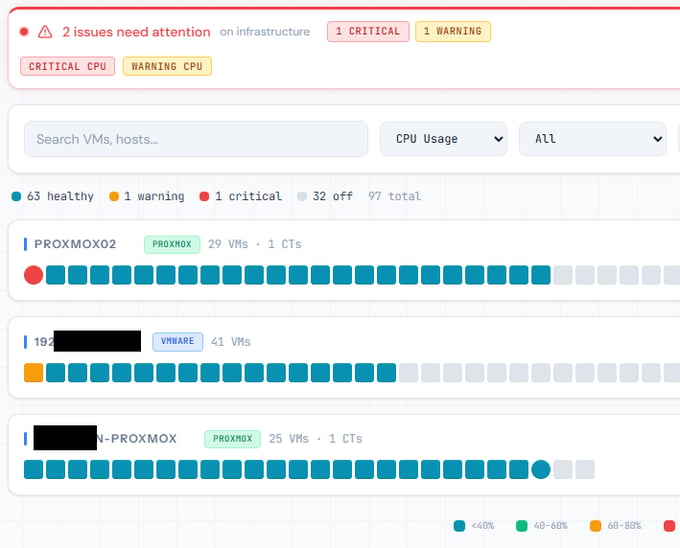The height and width of the screenshot is (548, 680).
Task: Click the red critical VM circle in PROXMOX02
Action: (x=33, y=275)
